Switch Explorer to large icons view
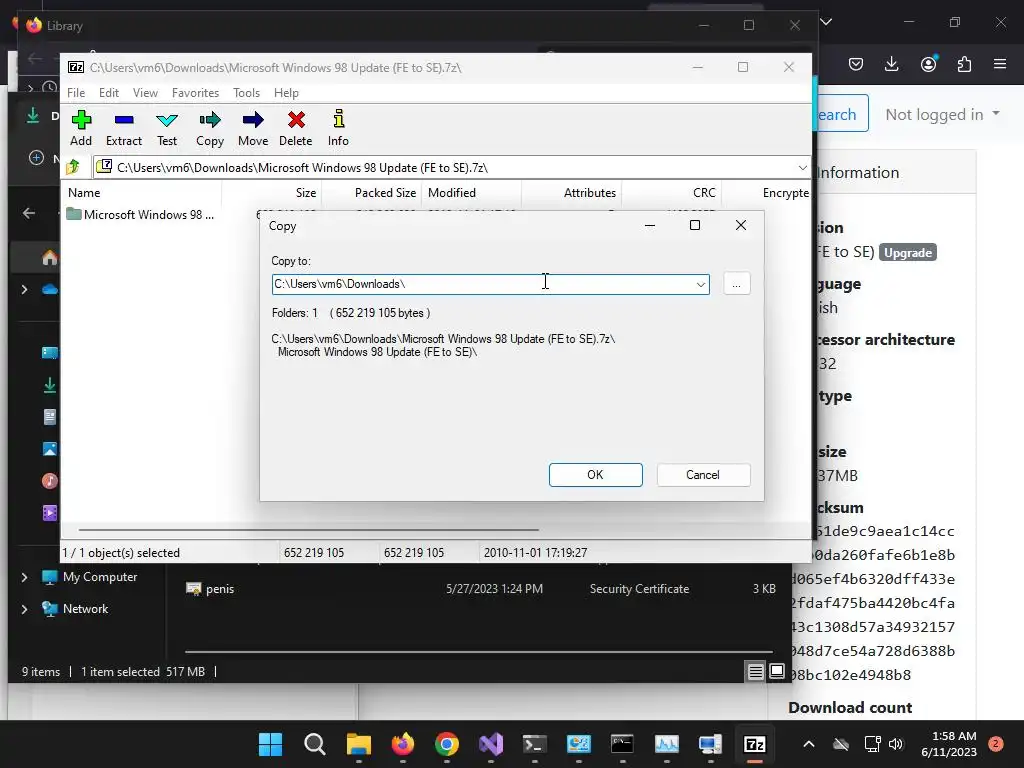1024x768 pixels. (777, 671)
